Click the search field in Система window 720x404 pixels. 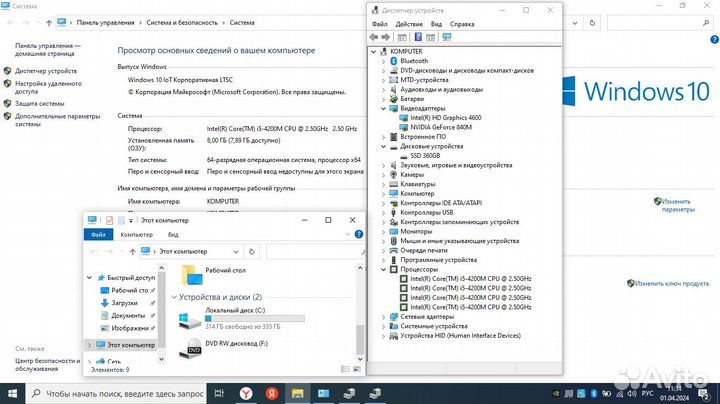click(660, 22)
